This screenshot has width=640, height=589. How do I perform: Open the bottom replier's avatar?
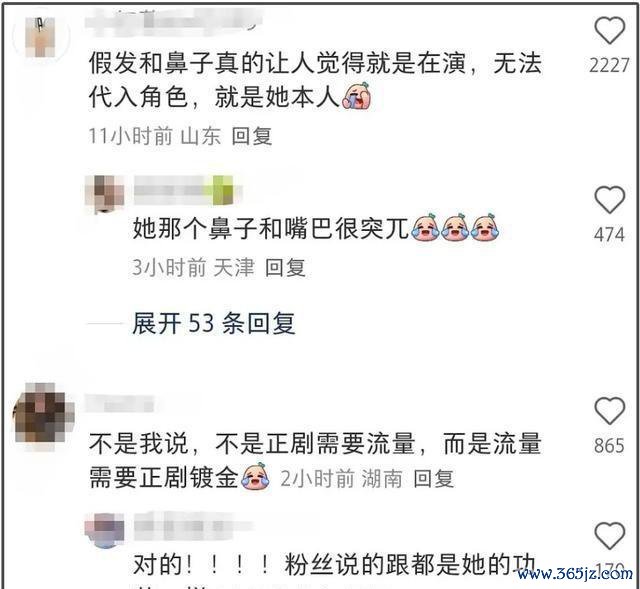click(x=105, y=529)
